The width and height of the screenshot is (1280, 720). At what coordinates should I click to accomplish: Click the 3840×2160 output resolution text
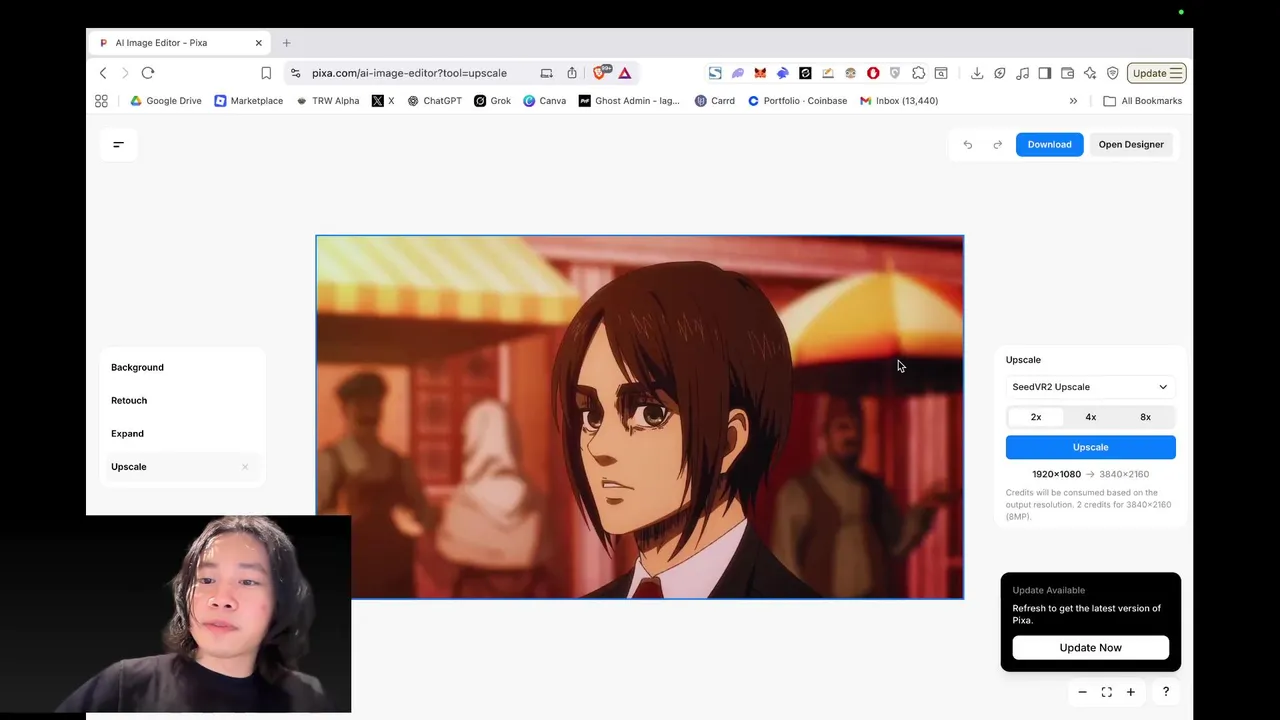pos(1124,474)
